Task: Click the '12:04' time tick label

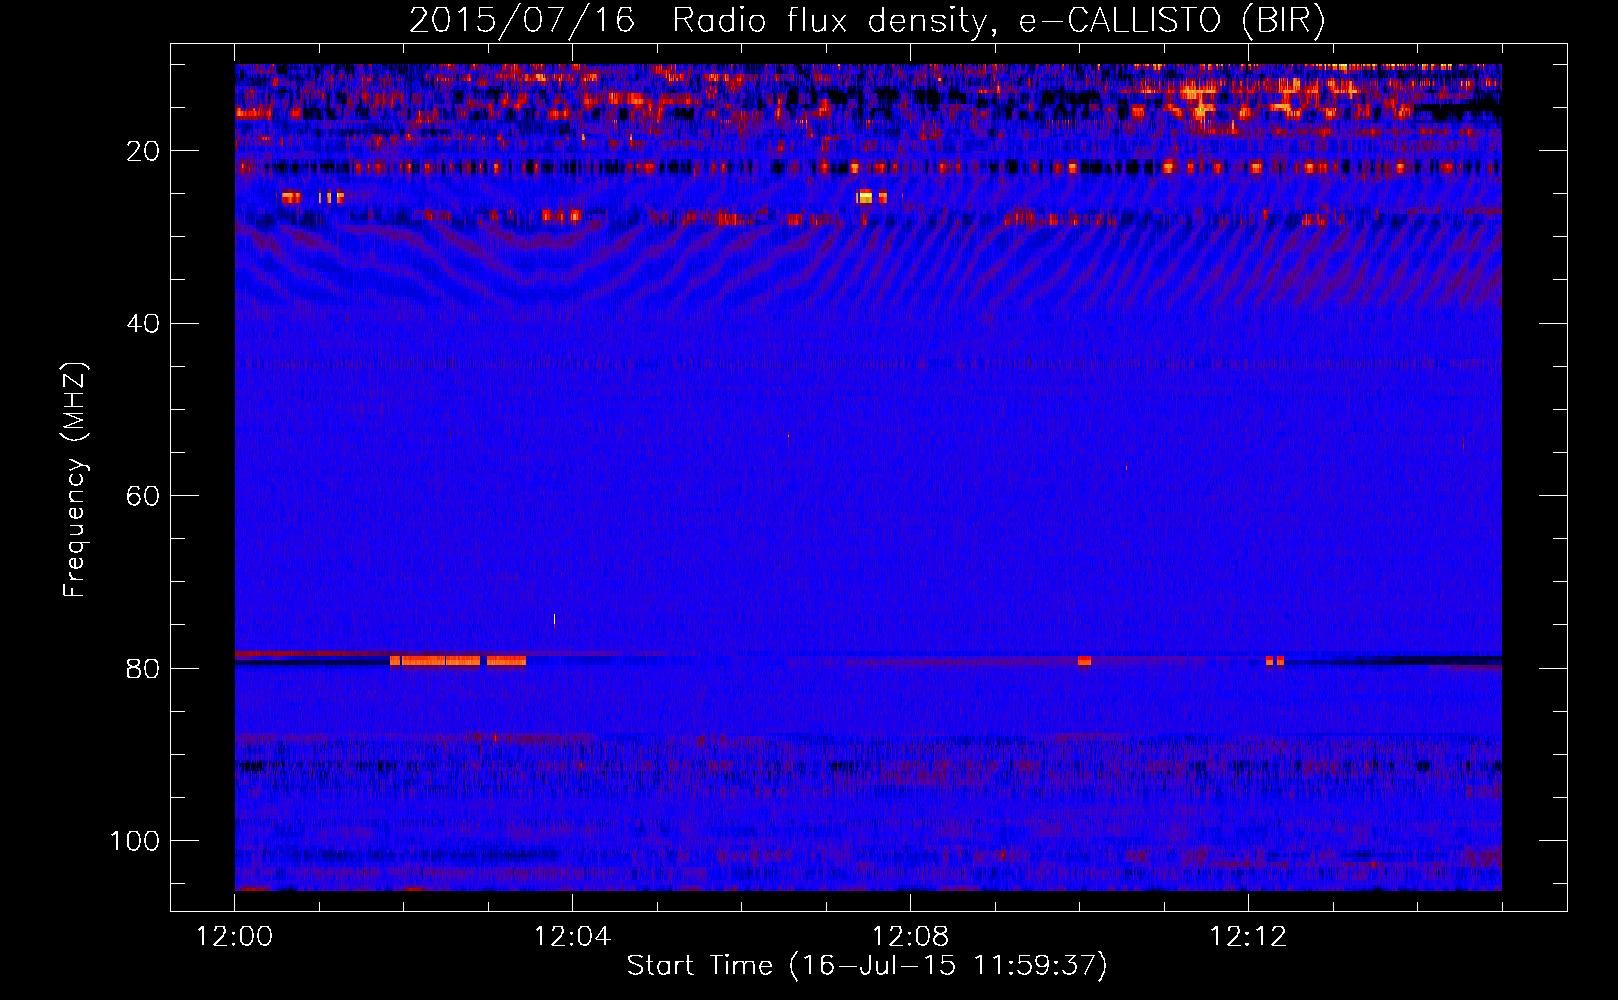Action: [x=572, y=937]
